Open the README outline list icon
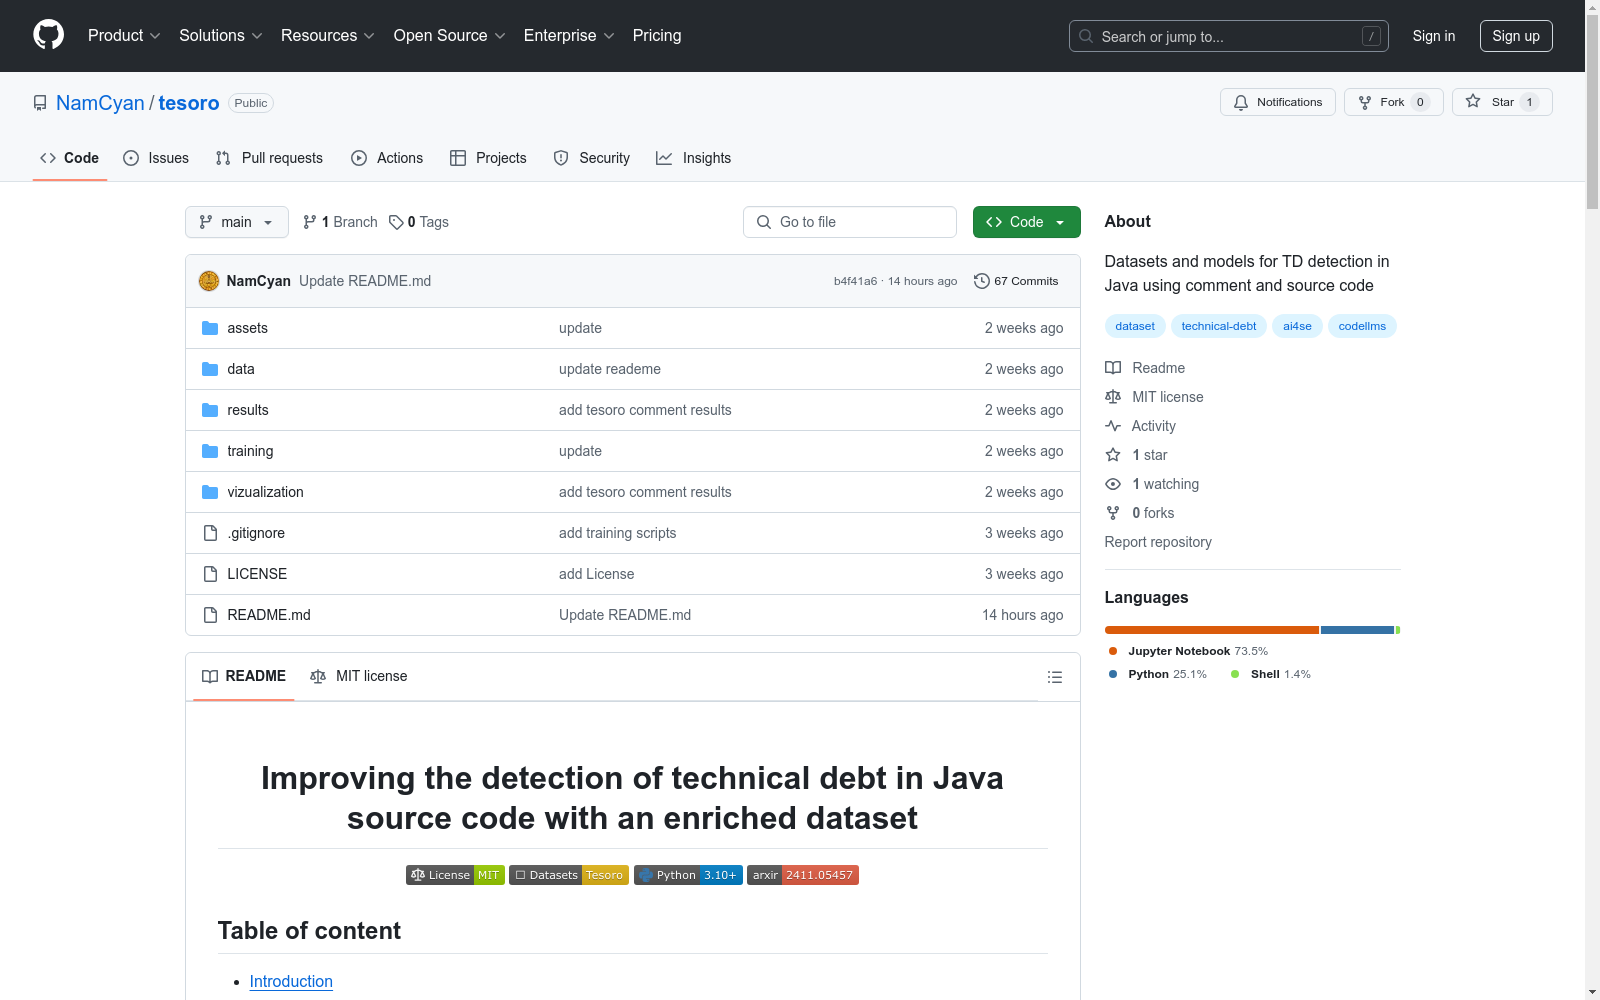Viewport: 1600px width, 1000px height. coord(1054,677)
